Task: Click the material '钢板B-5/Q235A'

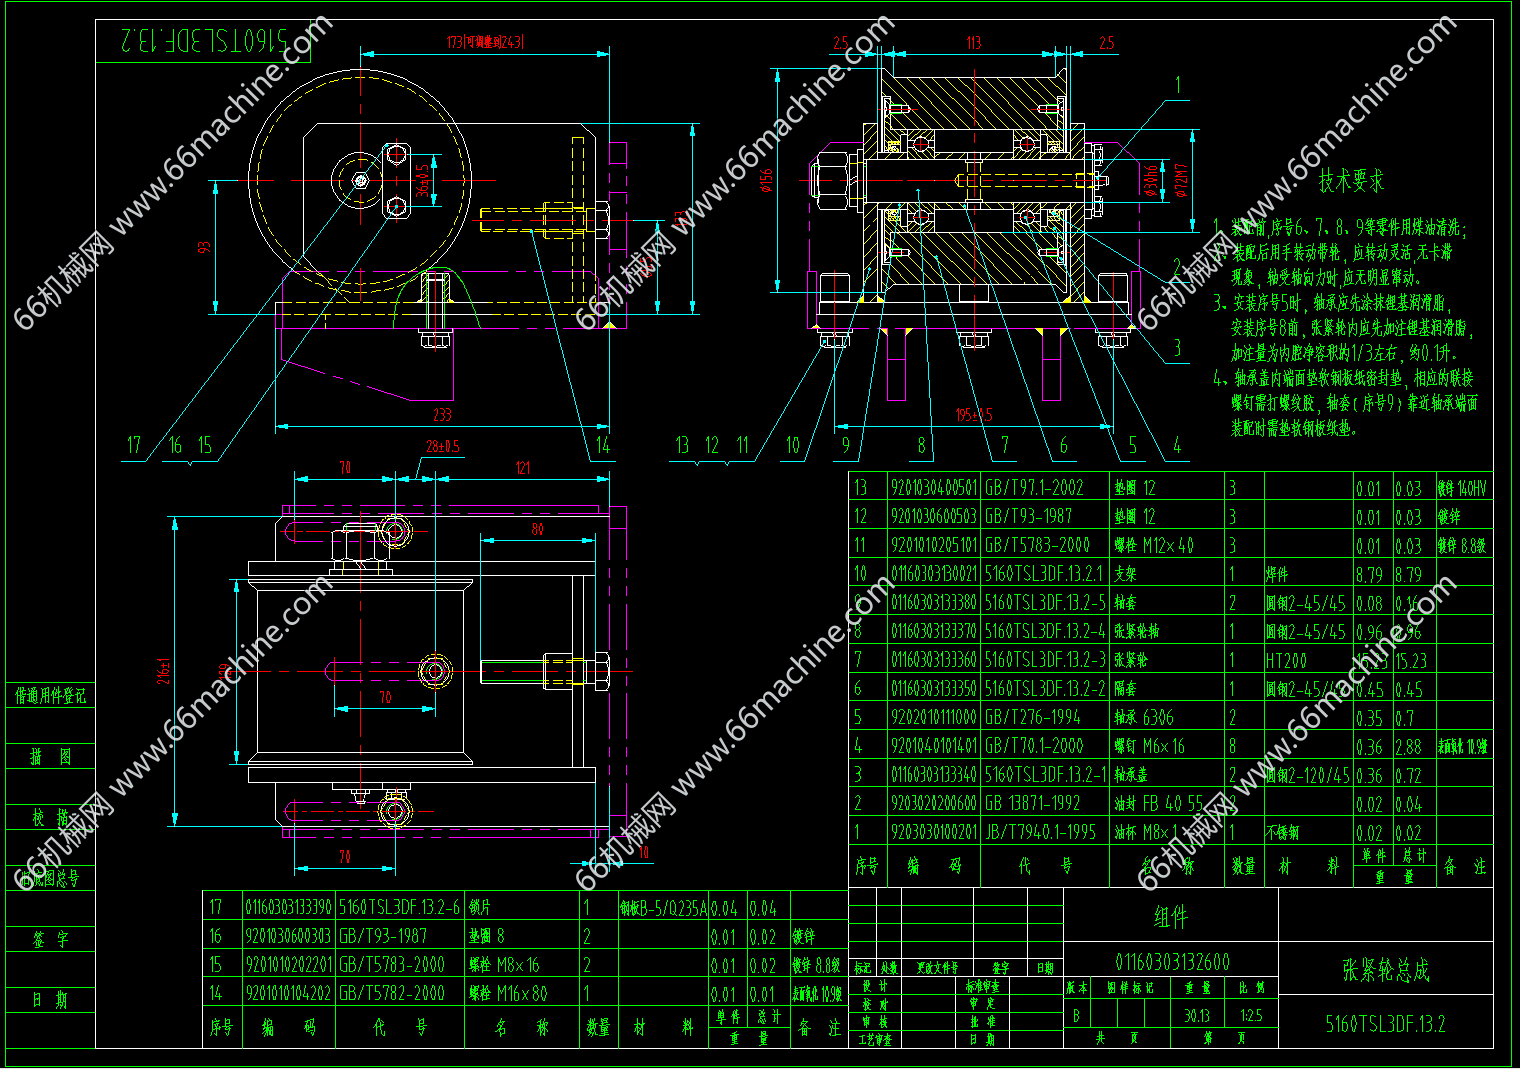Action: coord(662,908)
